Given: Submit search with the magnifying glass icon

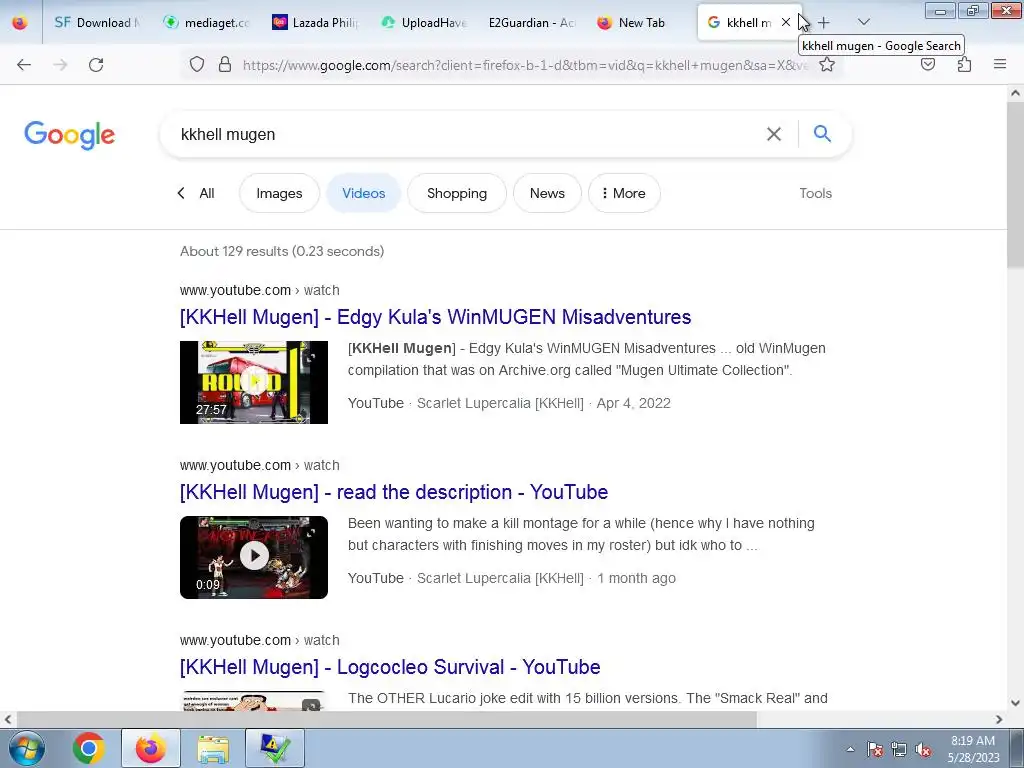Looking at the screenshot, I should pyautogui.click(x=822, y=134).
